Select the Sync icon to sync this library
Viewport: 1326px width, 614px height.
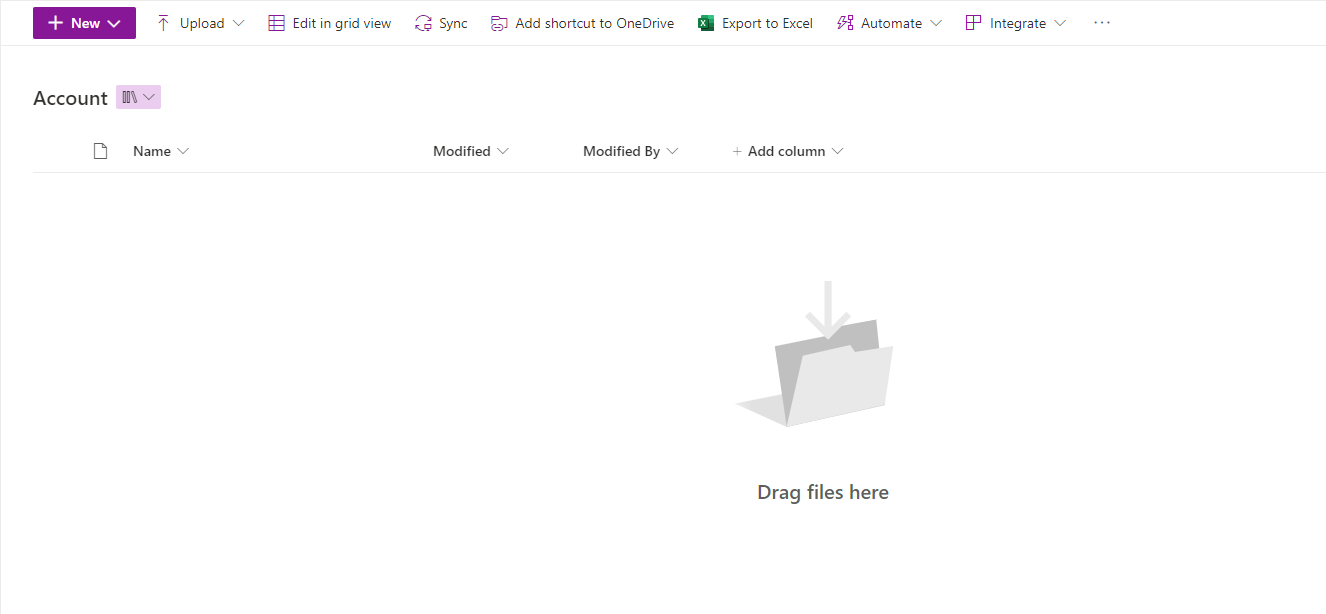click(x=423, y=22)
